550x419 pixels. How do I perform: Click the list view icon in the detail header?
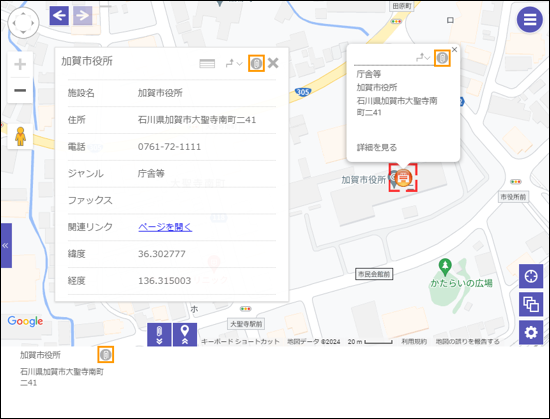(207, 63)
